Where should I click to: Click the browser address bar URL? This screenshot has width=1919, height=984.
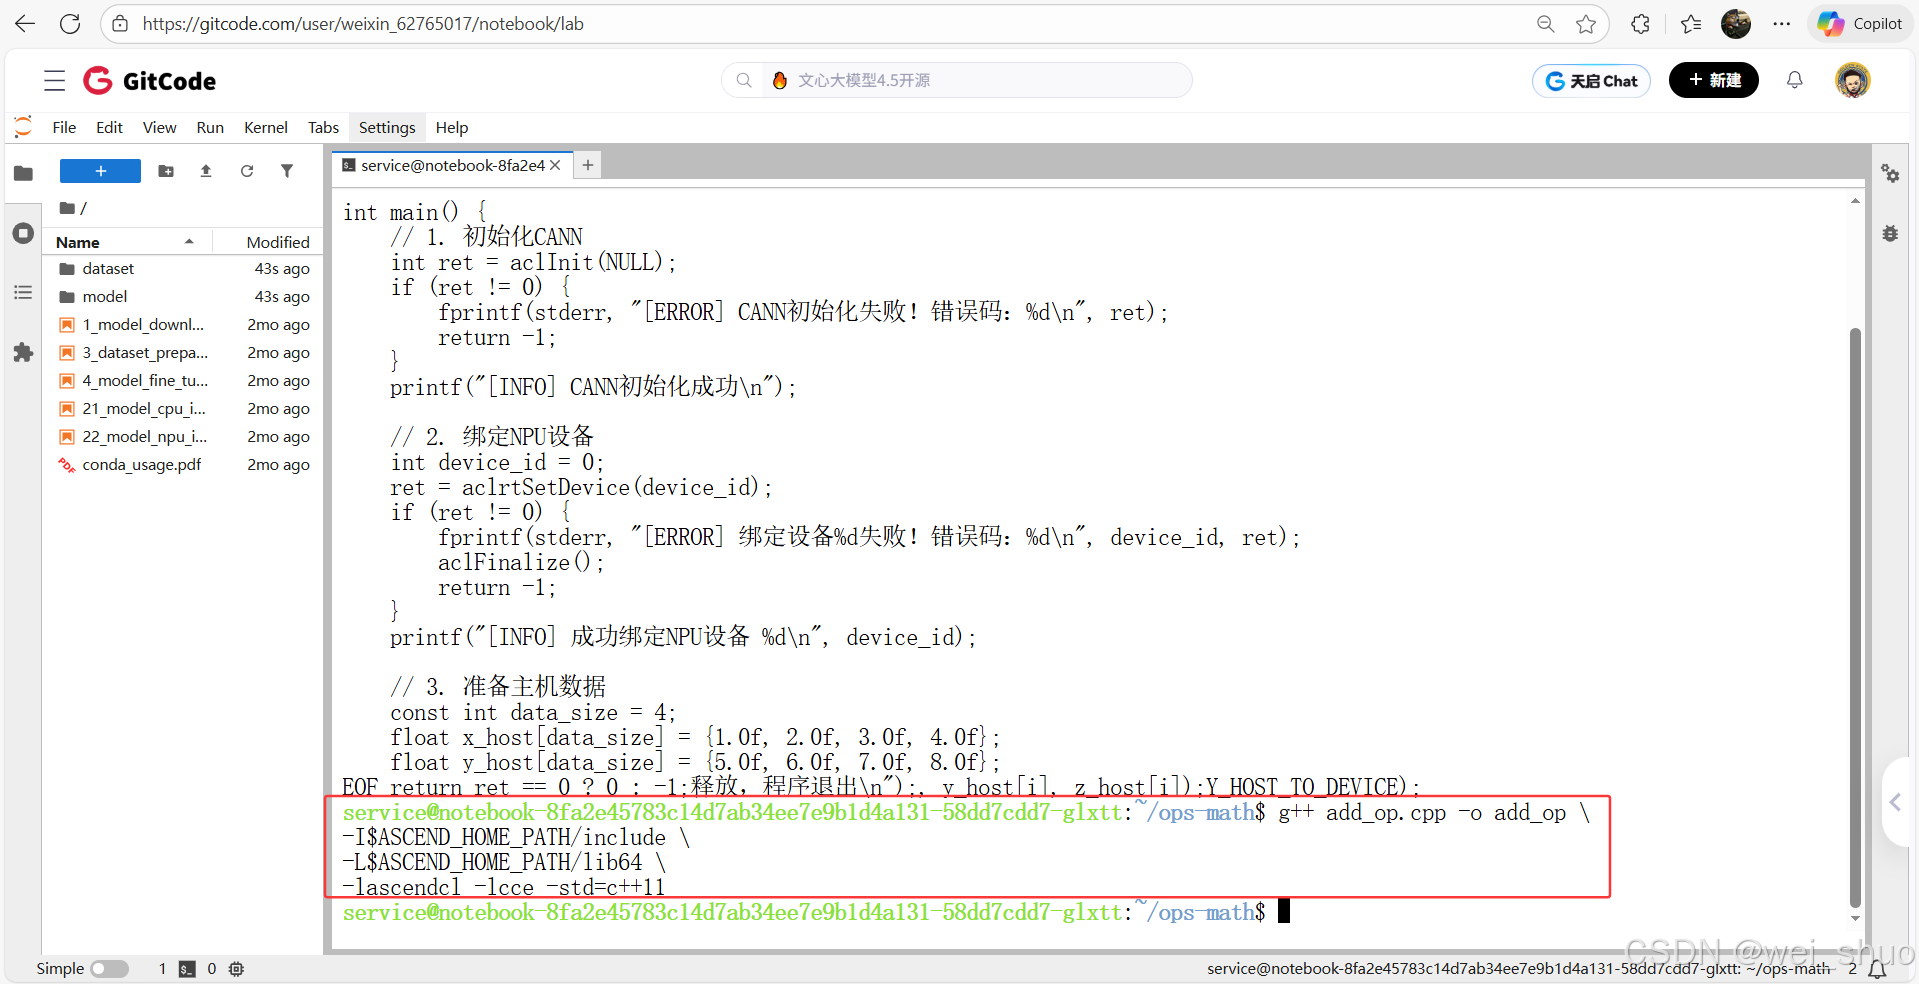[x=363, y=24]
